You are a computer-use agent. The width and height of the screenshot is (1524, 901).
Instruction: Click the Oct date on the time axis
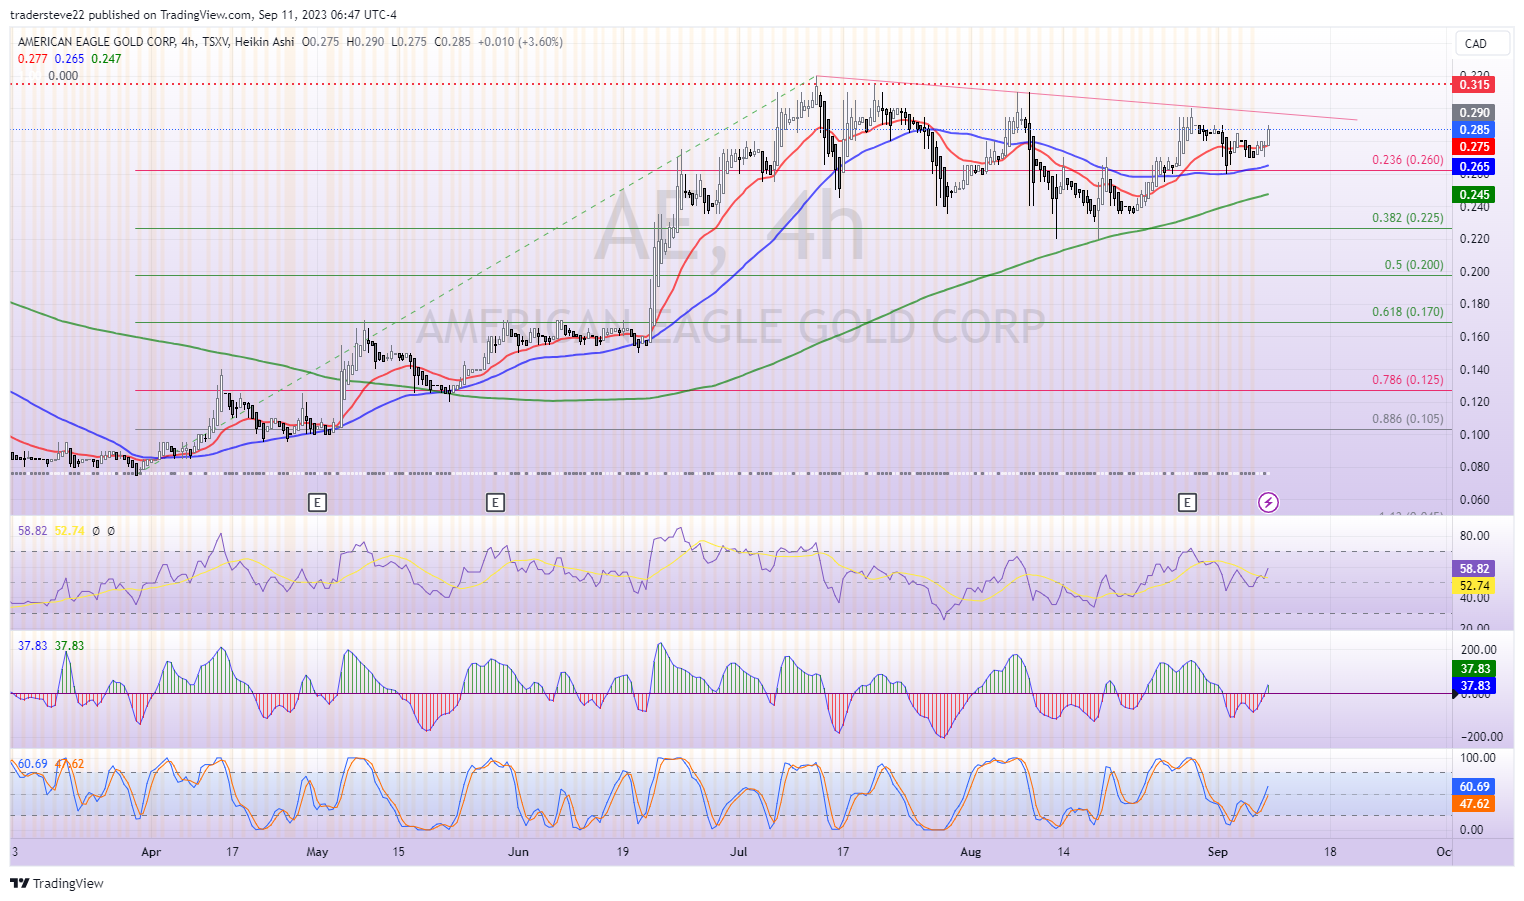coord(1444,852)
